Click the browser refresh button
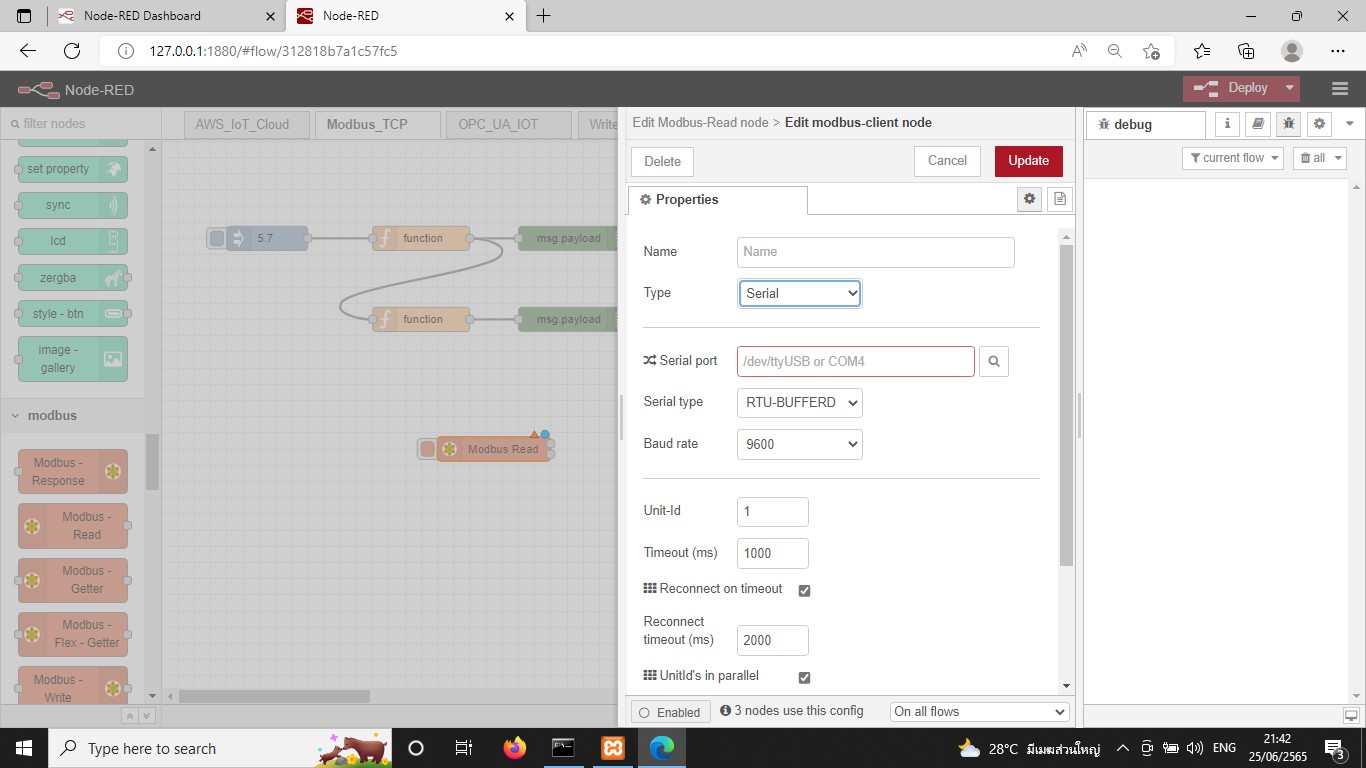Image resolution: width=1366 pixels, height=768 pixels. (x=71, y=51)
